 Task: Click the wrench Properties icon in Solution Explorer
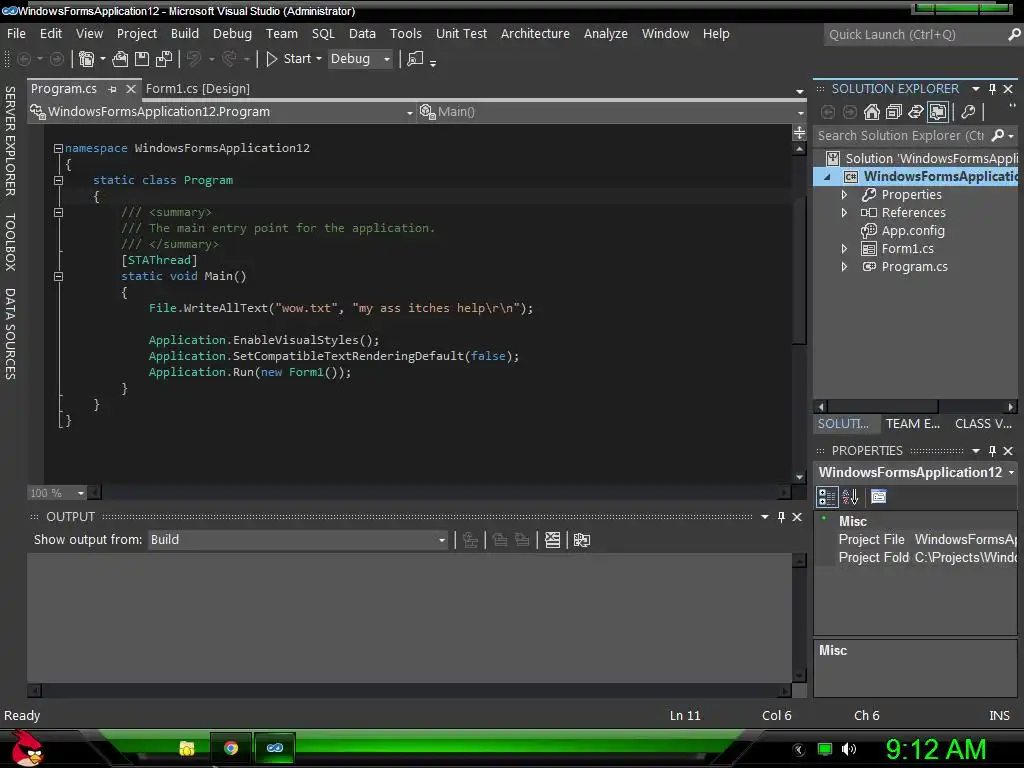coord(968,112)
